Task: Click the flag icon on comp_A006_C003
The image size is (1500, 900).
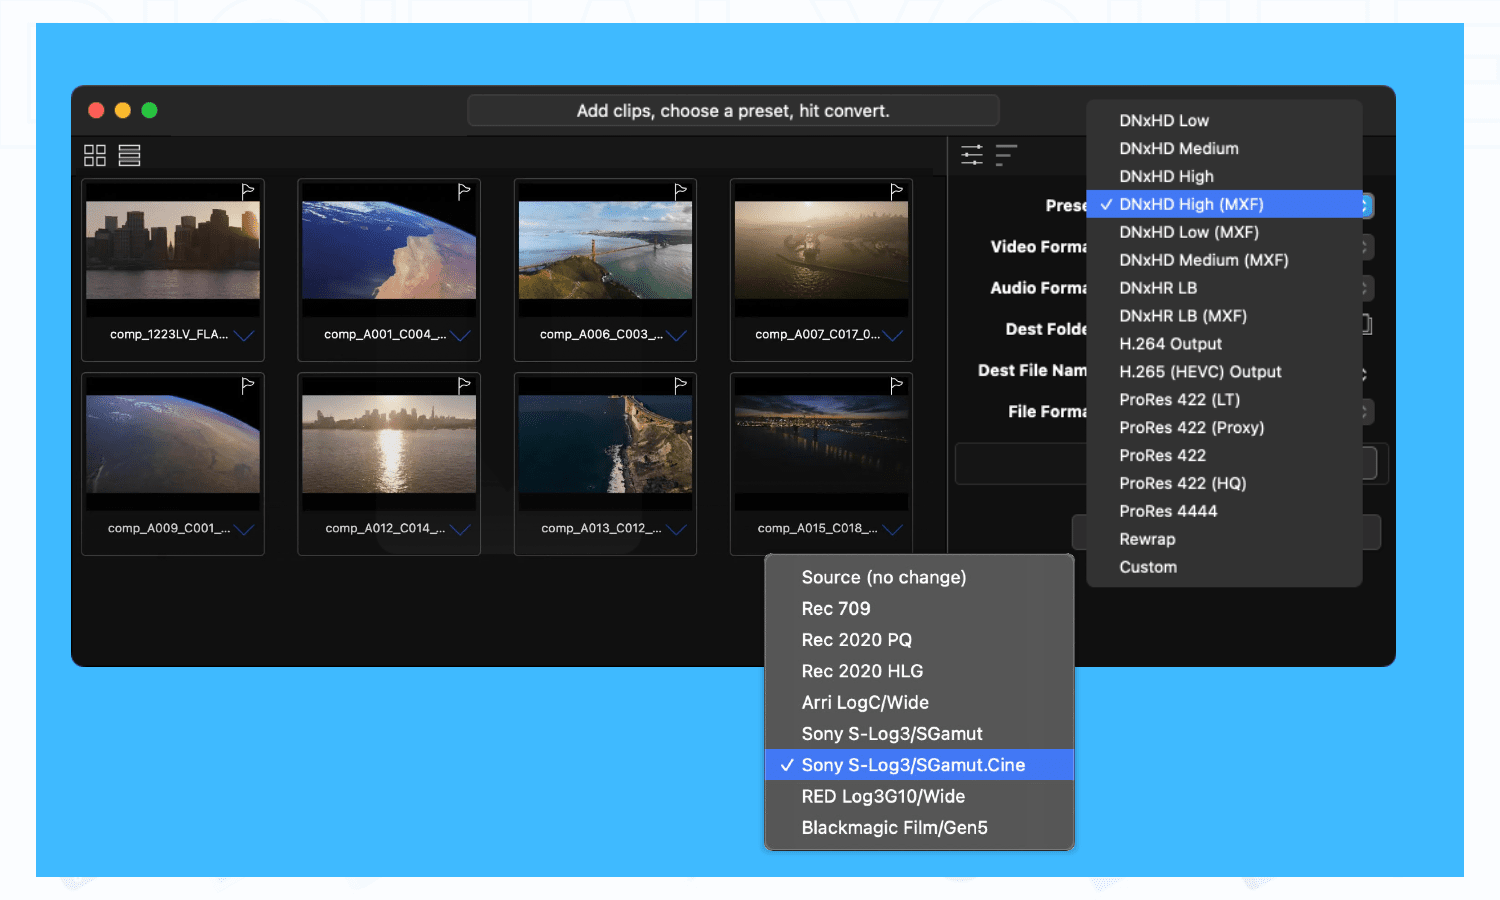Action: [x=679, y=191]
